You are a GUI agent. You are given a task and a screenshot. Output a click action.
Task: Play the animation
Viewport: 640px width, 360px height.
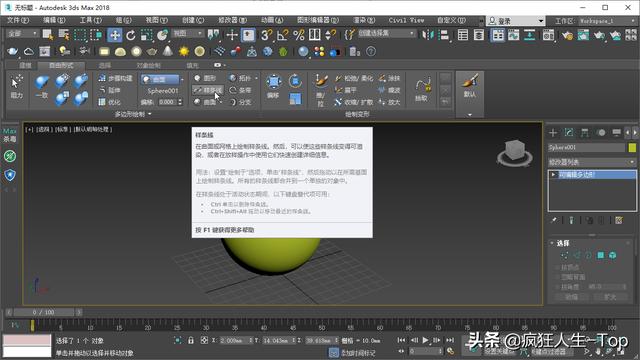tap(425, 340)
